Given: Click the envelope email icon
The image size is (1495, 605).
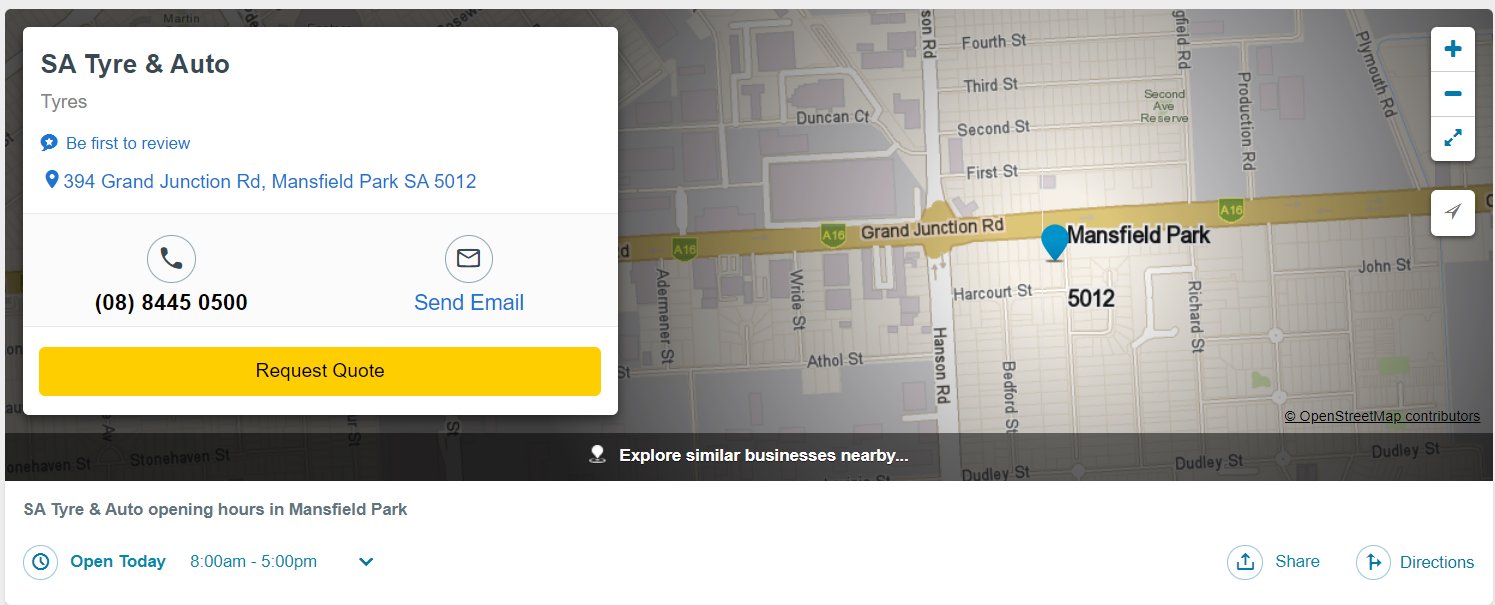Looking at the screenshot, I should point(469,259).
